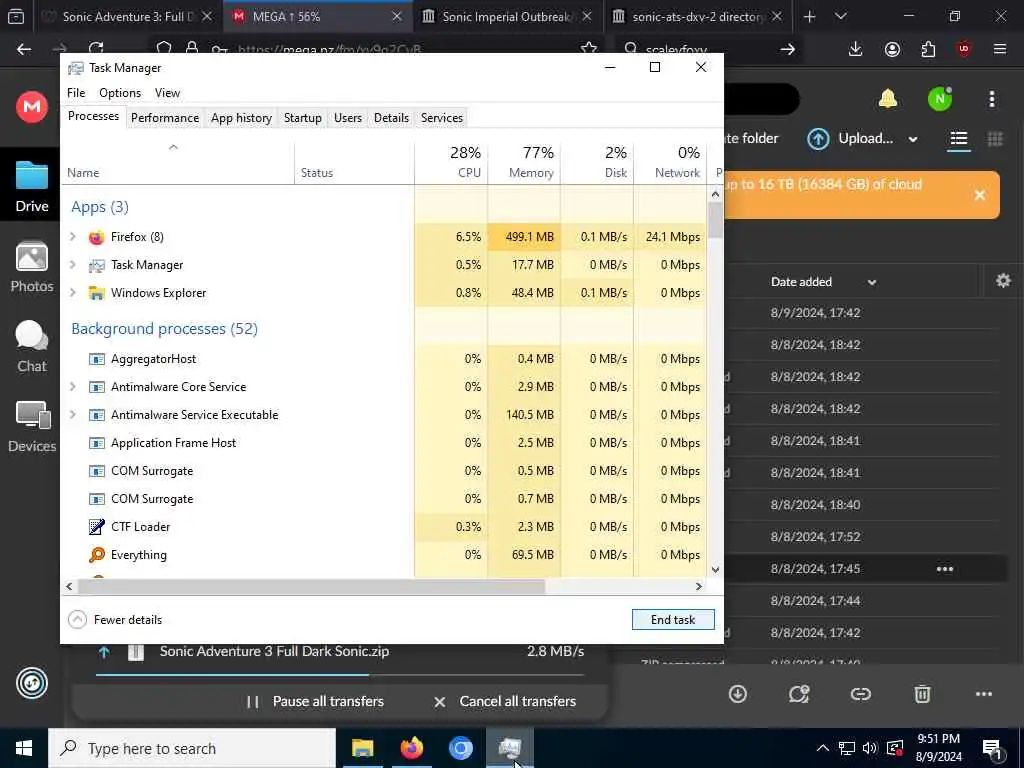
Task: Switch to the Startup tab
Action: [302, 118]
